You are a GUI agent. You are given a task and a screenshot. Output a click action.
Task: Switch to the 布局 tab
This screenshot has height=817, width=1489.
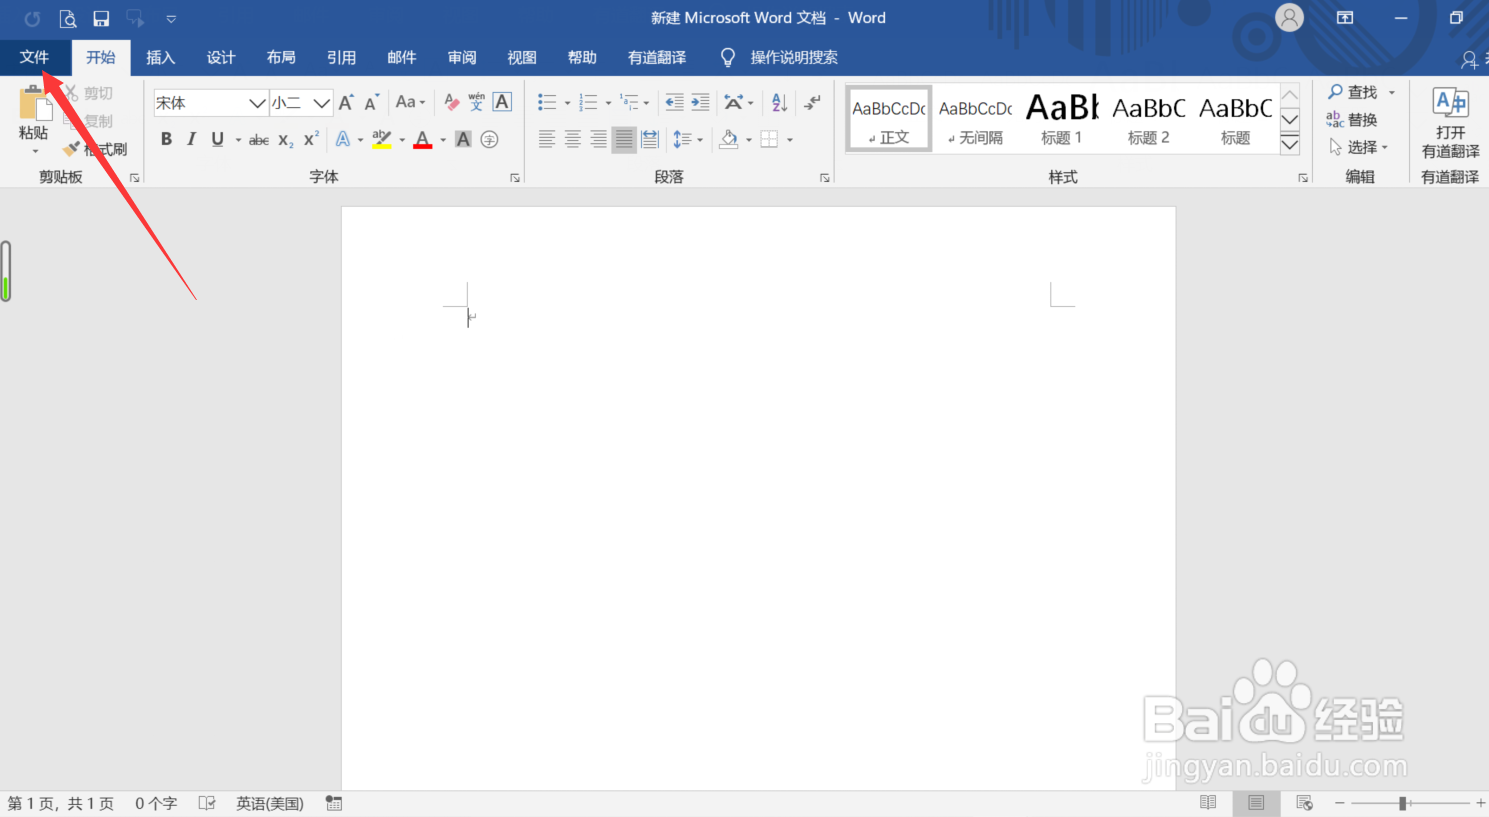point(281,57)
